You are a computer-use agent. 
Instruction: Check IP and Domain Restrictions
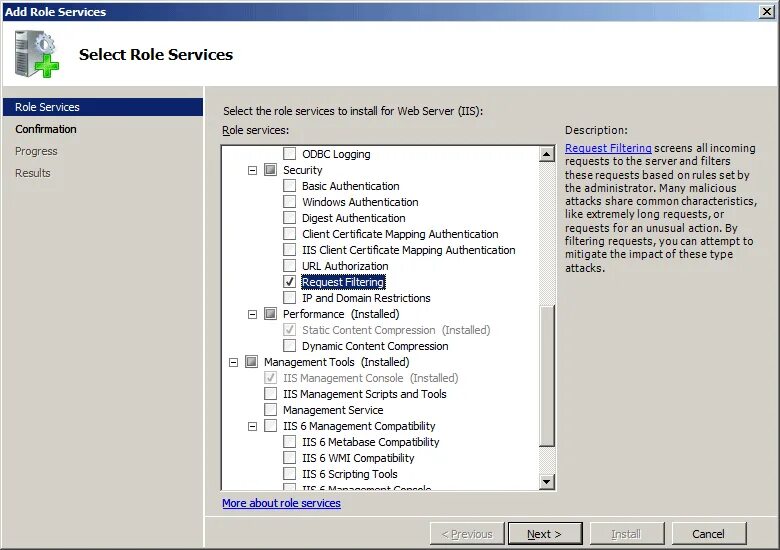point(290,298)
